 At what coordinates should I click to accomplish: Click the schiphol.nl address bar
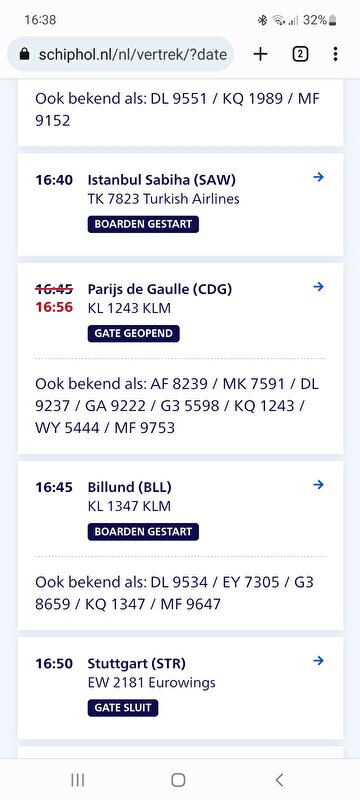click(x=120, y=54)
